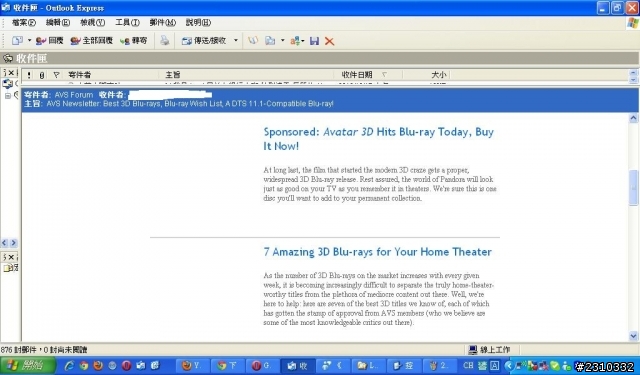Click the preview pane scroll down arrow

633,336
